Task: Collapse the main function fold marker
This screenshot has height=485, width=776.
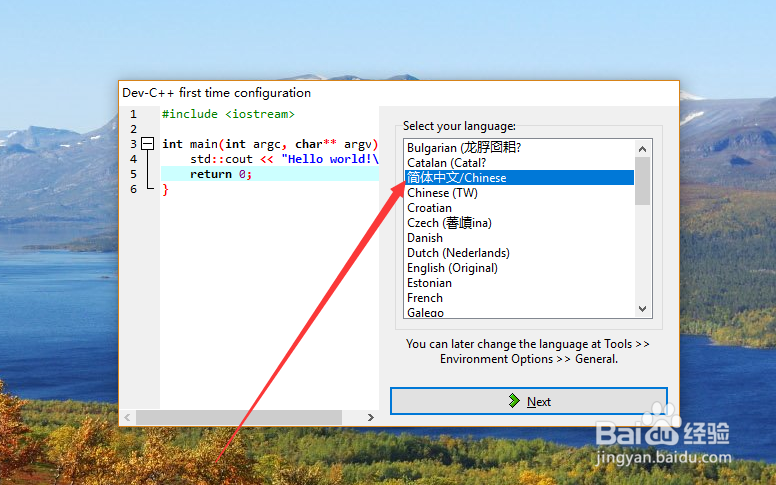Action: tap(147, 144)
